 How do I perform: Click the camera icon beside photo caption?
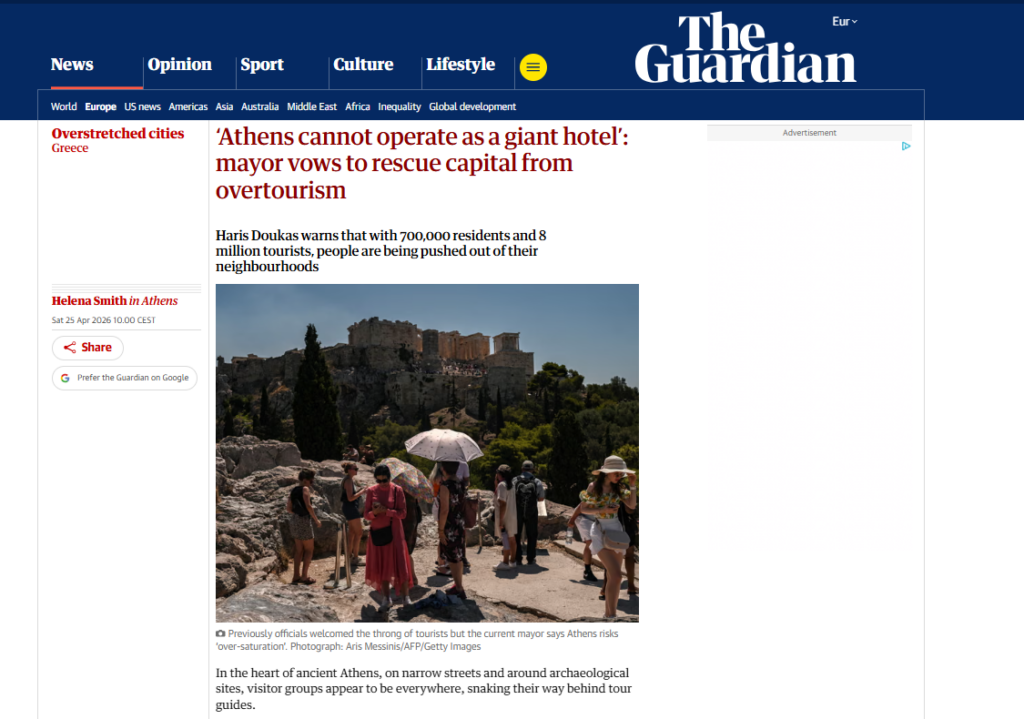[x=221, y=633]
